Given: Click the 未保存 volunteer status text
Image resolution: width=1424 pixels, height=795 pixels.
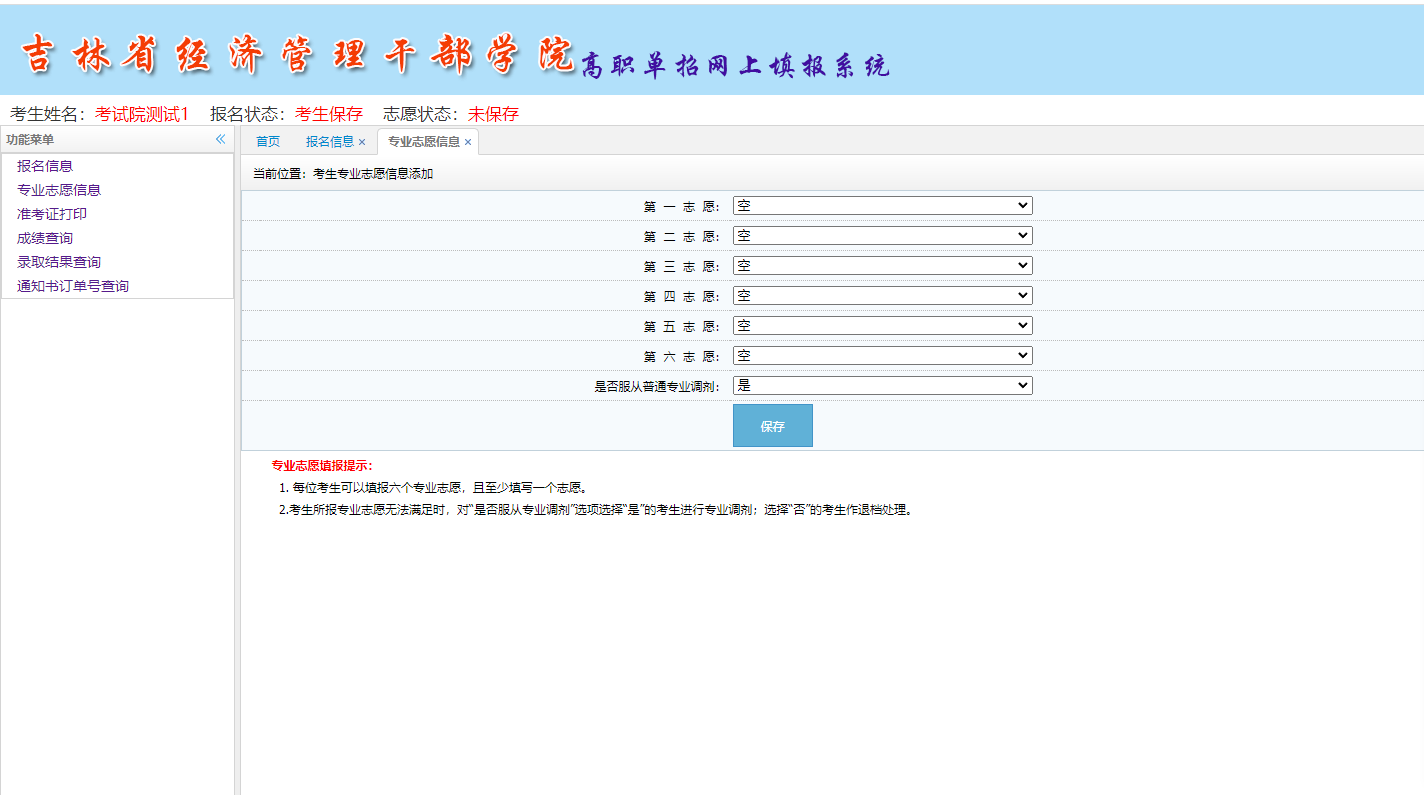Looking at the screenshot, I should 494,114.
